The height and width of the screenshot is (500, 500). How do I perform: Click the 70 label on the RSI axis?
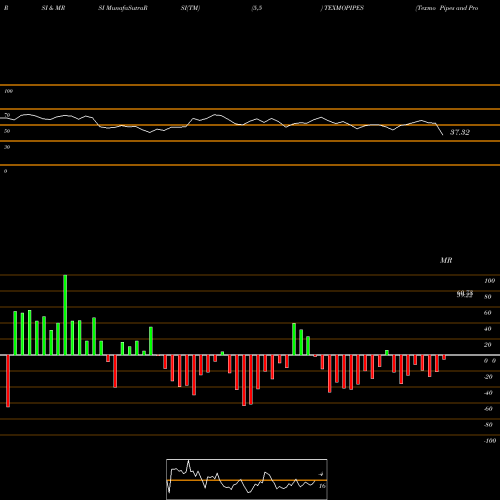pos(7,115)
